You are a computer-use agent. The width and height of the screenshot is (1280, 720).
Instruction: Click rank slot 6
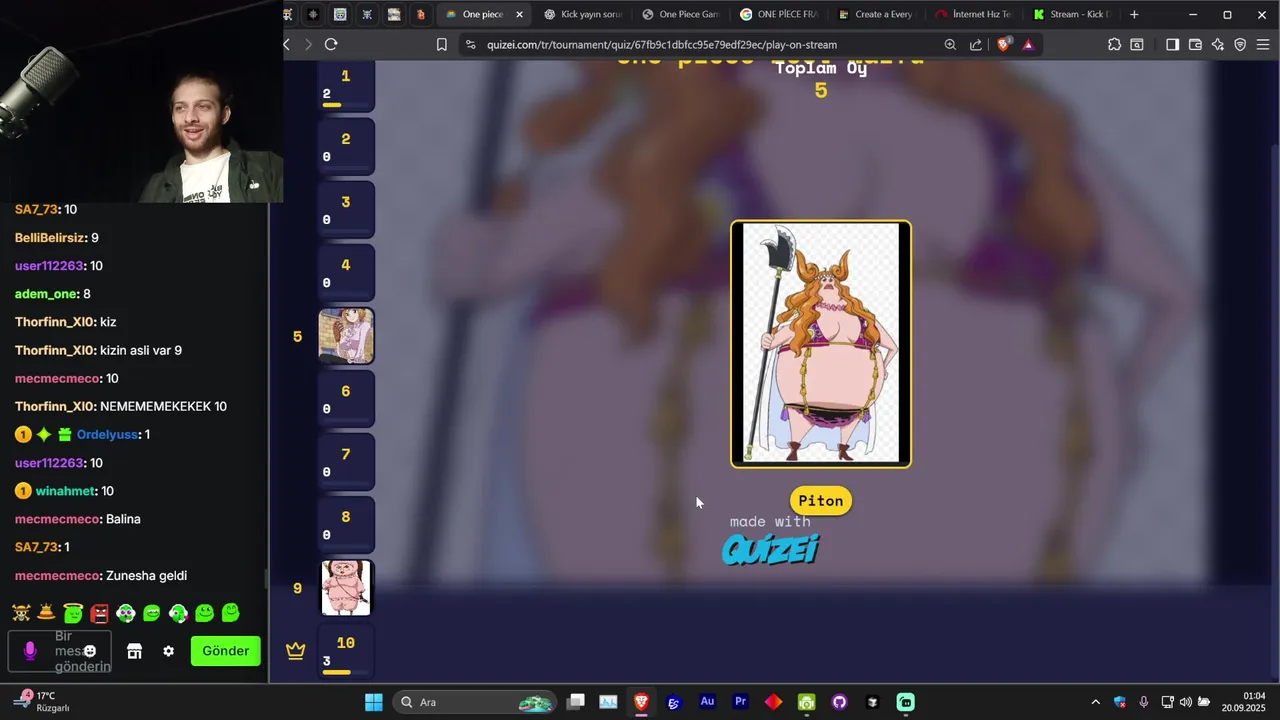[346, 399]
